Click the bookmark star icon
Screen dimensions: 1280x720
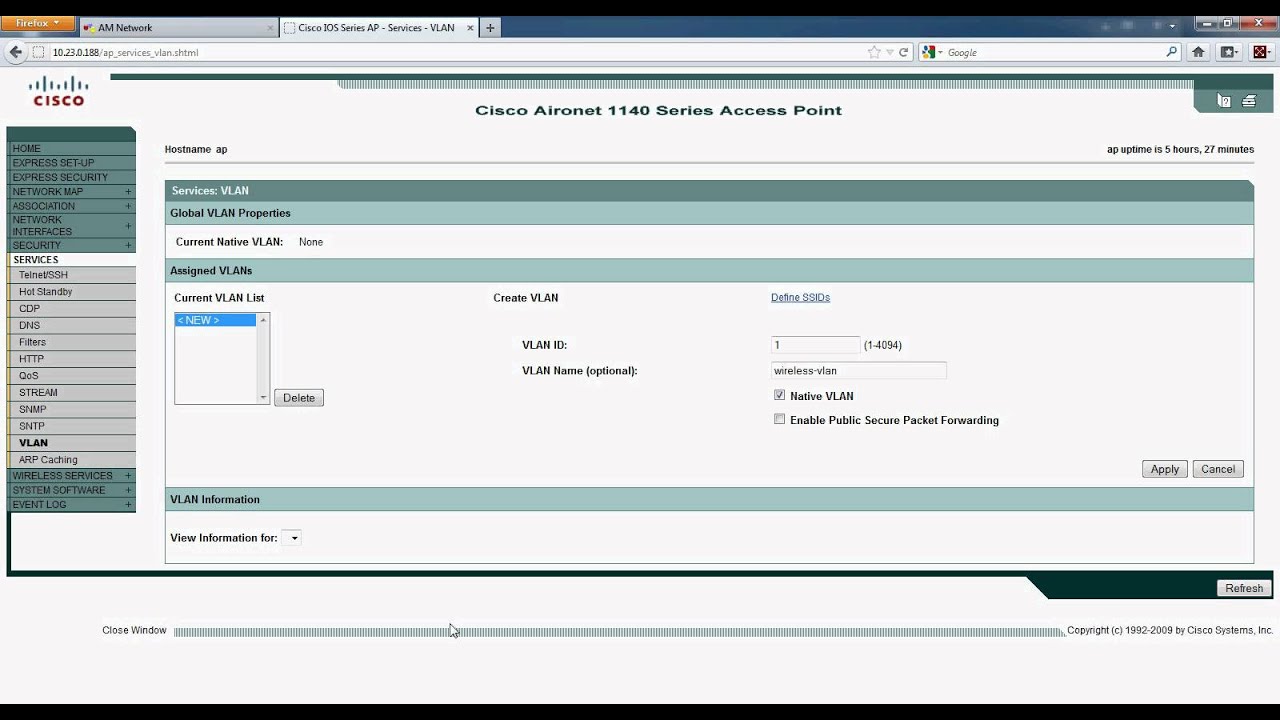875,52
